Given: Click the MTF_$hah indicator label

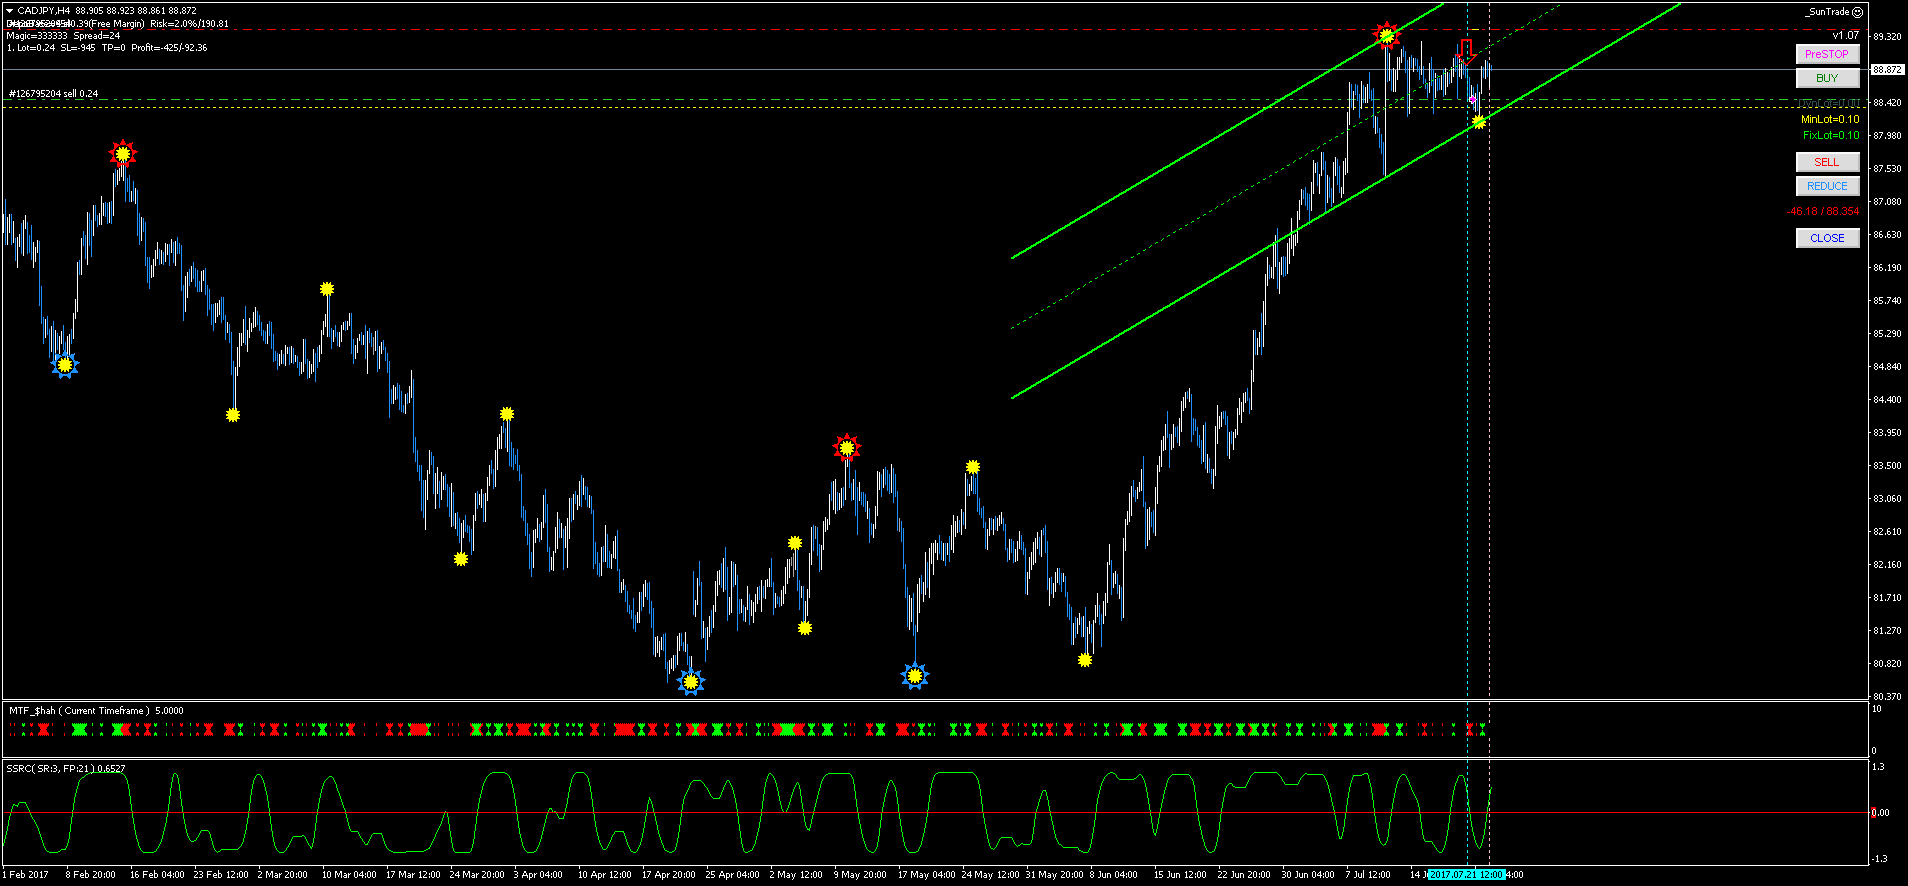Looking at the screenshot, I should coord(96,711).
